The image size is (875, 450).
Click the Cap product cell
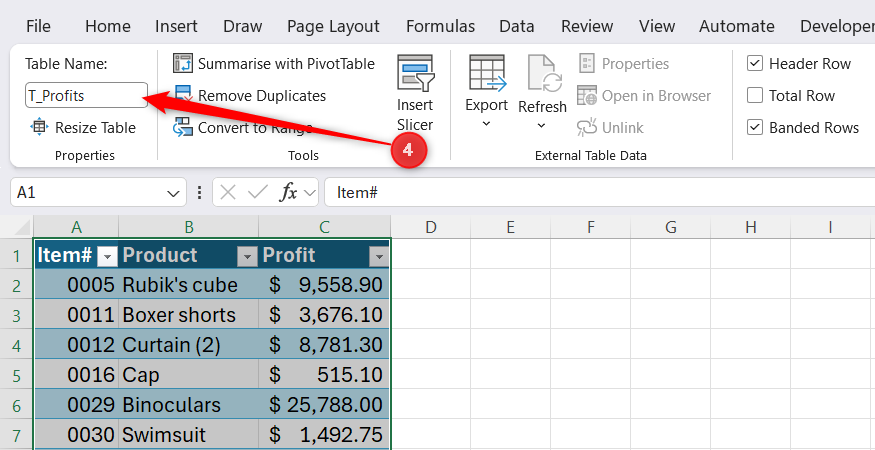pyautogui.click(x=189, y=375)
